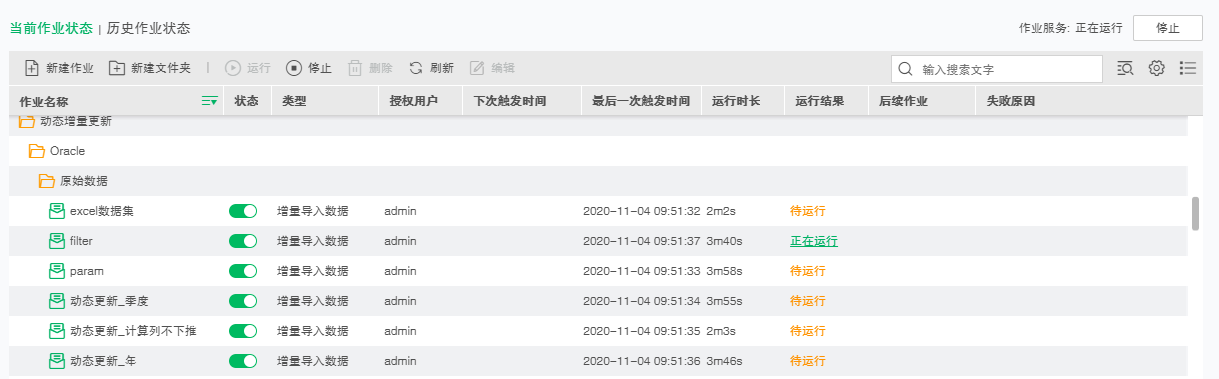Open the sort menu beside 作业名称
This screenshot has width=1219, height=379.
click(x=210, y=101)
